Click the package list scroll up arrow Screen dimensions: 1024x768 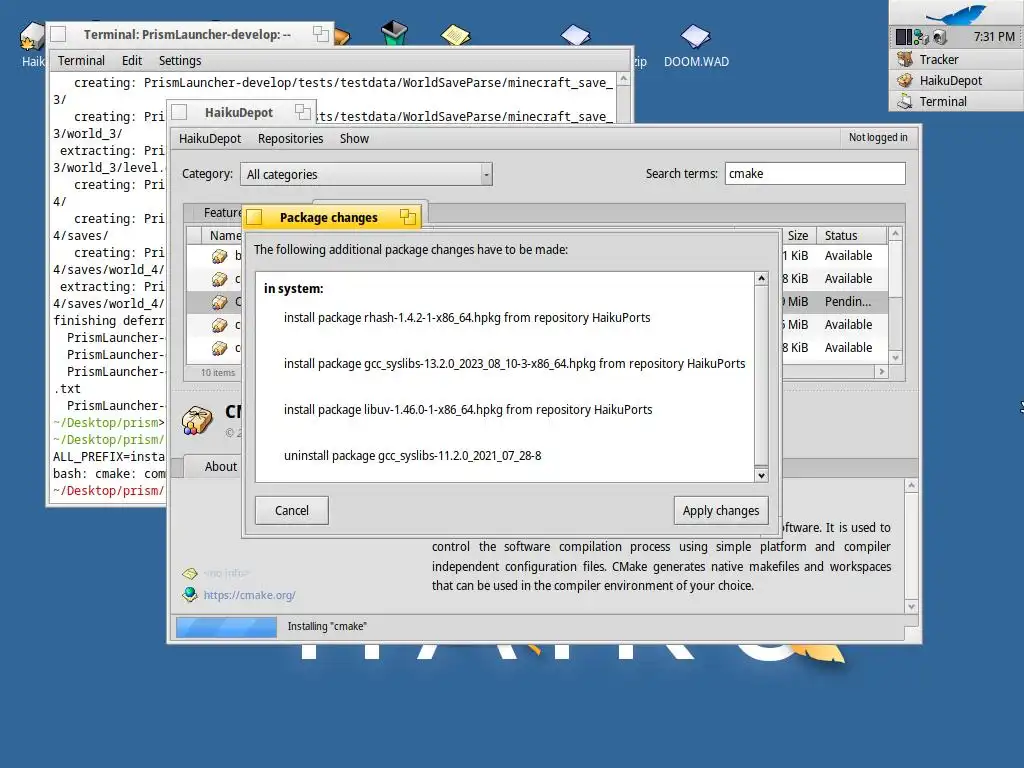click(895, 234)
